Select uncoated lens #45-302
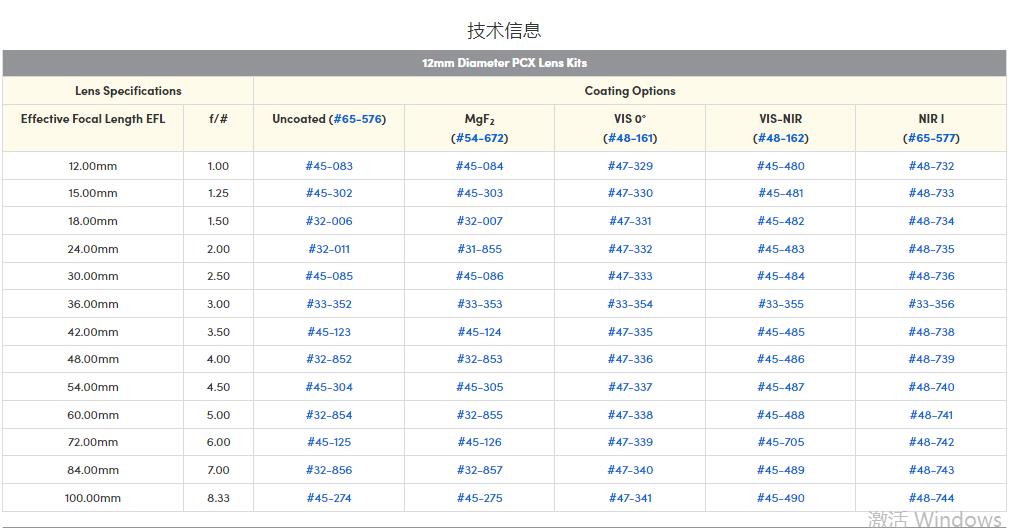1009x528 pixels. tap(329, 193)
